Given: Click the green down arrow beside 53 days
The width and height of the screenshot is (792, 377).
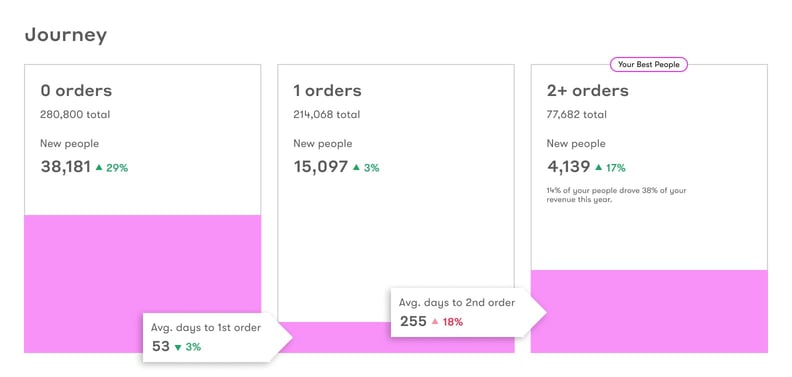Looking at the screenshot, I should (x=177, y=347).
